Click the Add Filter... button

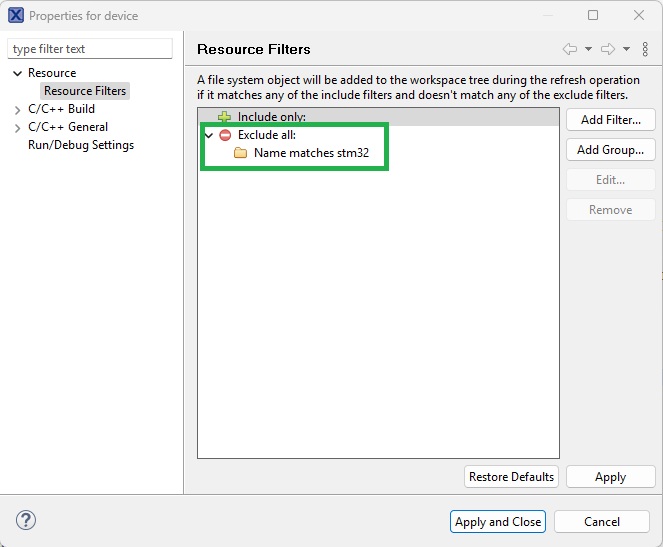610,120
